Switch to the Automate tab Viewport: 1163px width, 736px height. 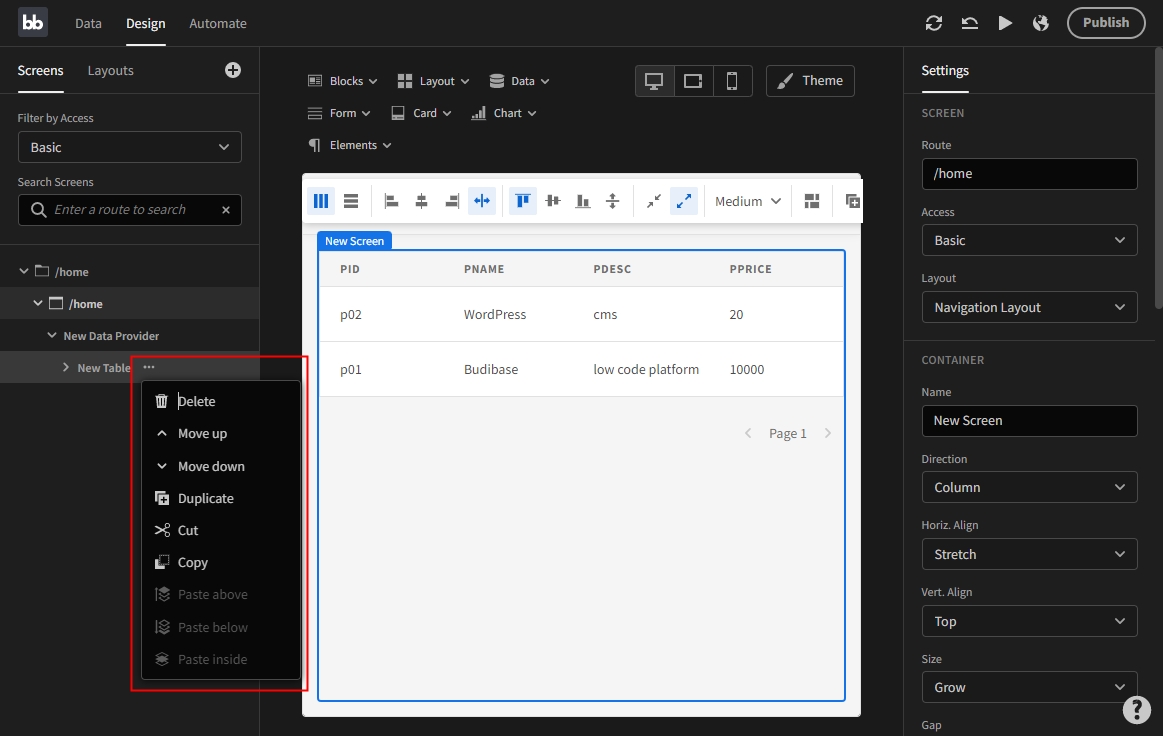(x=218, y=23)
